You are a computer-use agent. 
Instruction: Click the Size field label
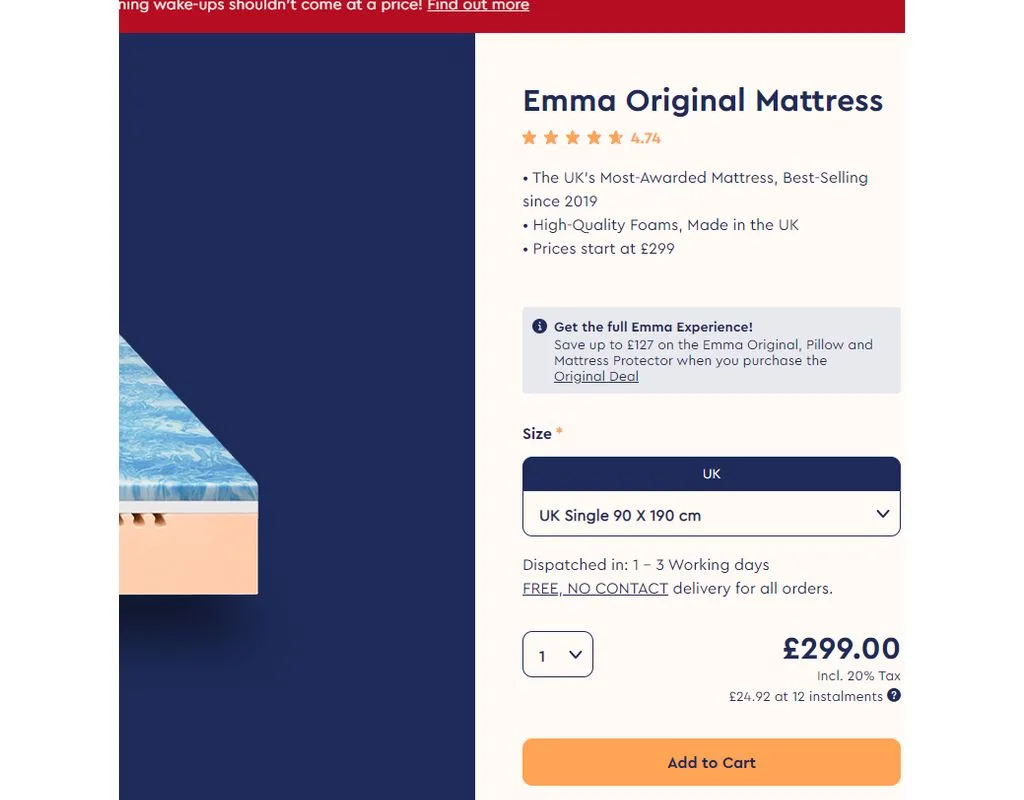coord(537,433)
